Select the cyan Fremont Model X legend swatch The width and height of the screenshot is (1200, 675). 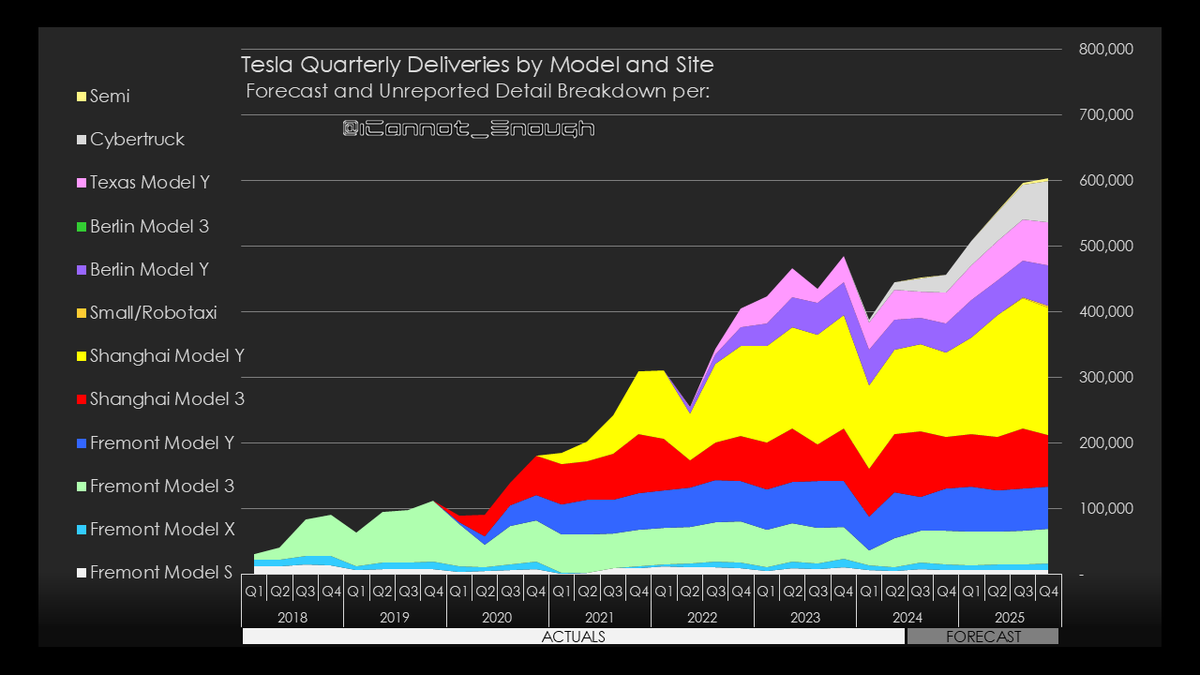[81, 529]
